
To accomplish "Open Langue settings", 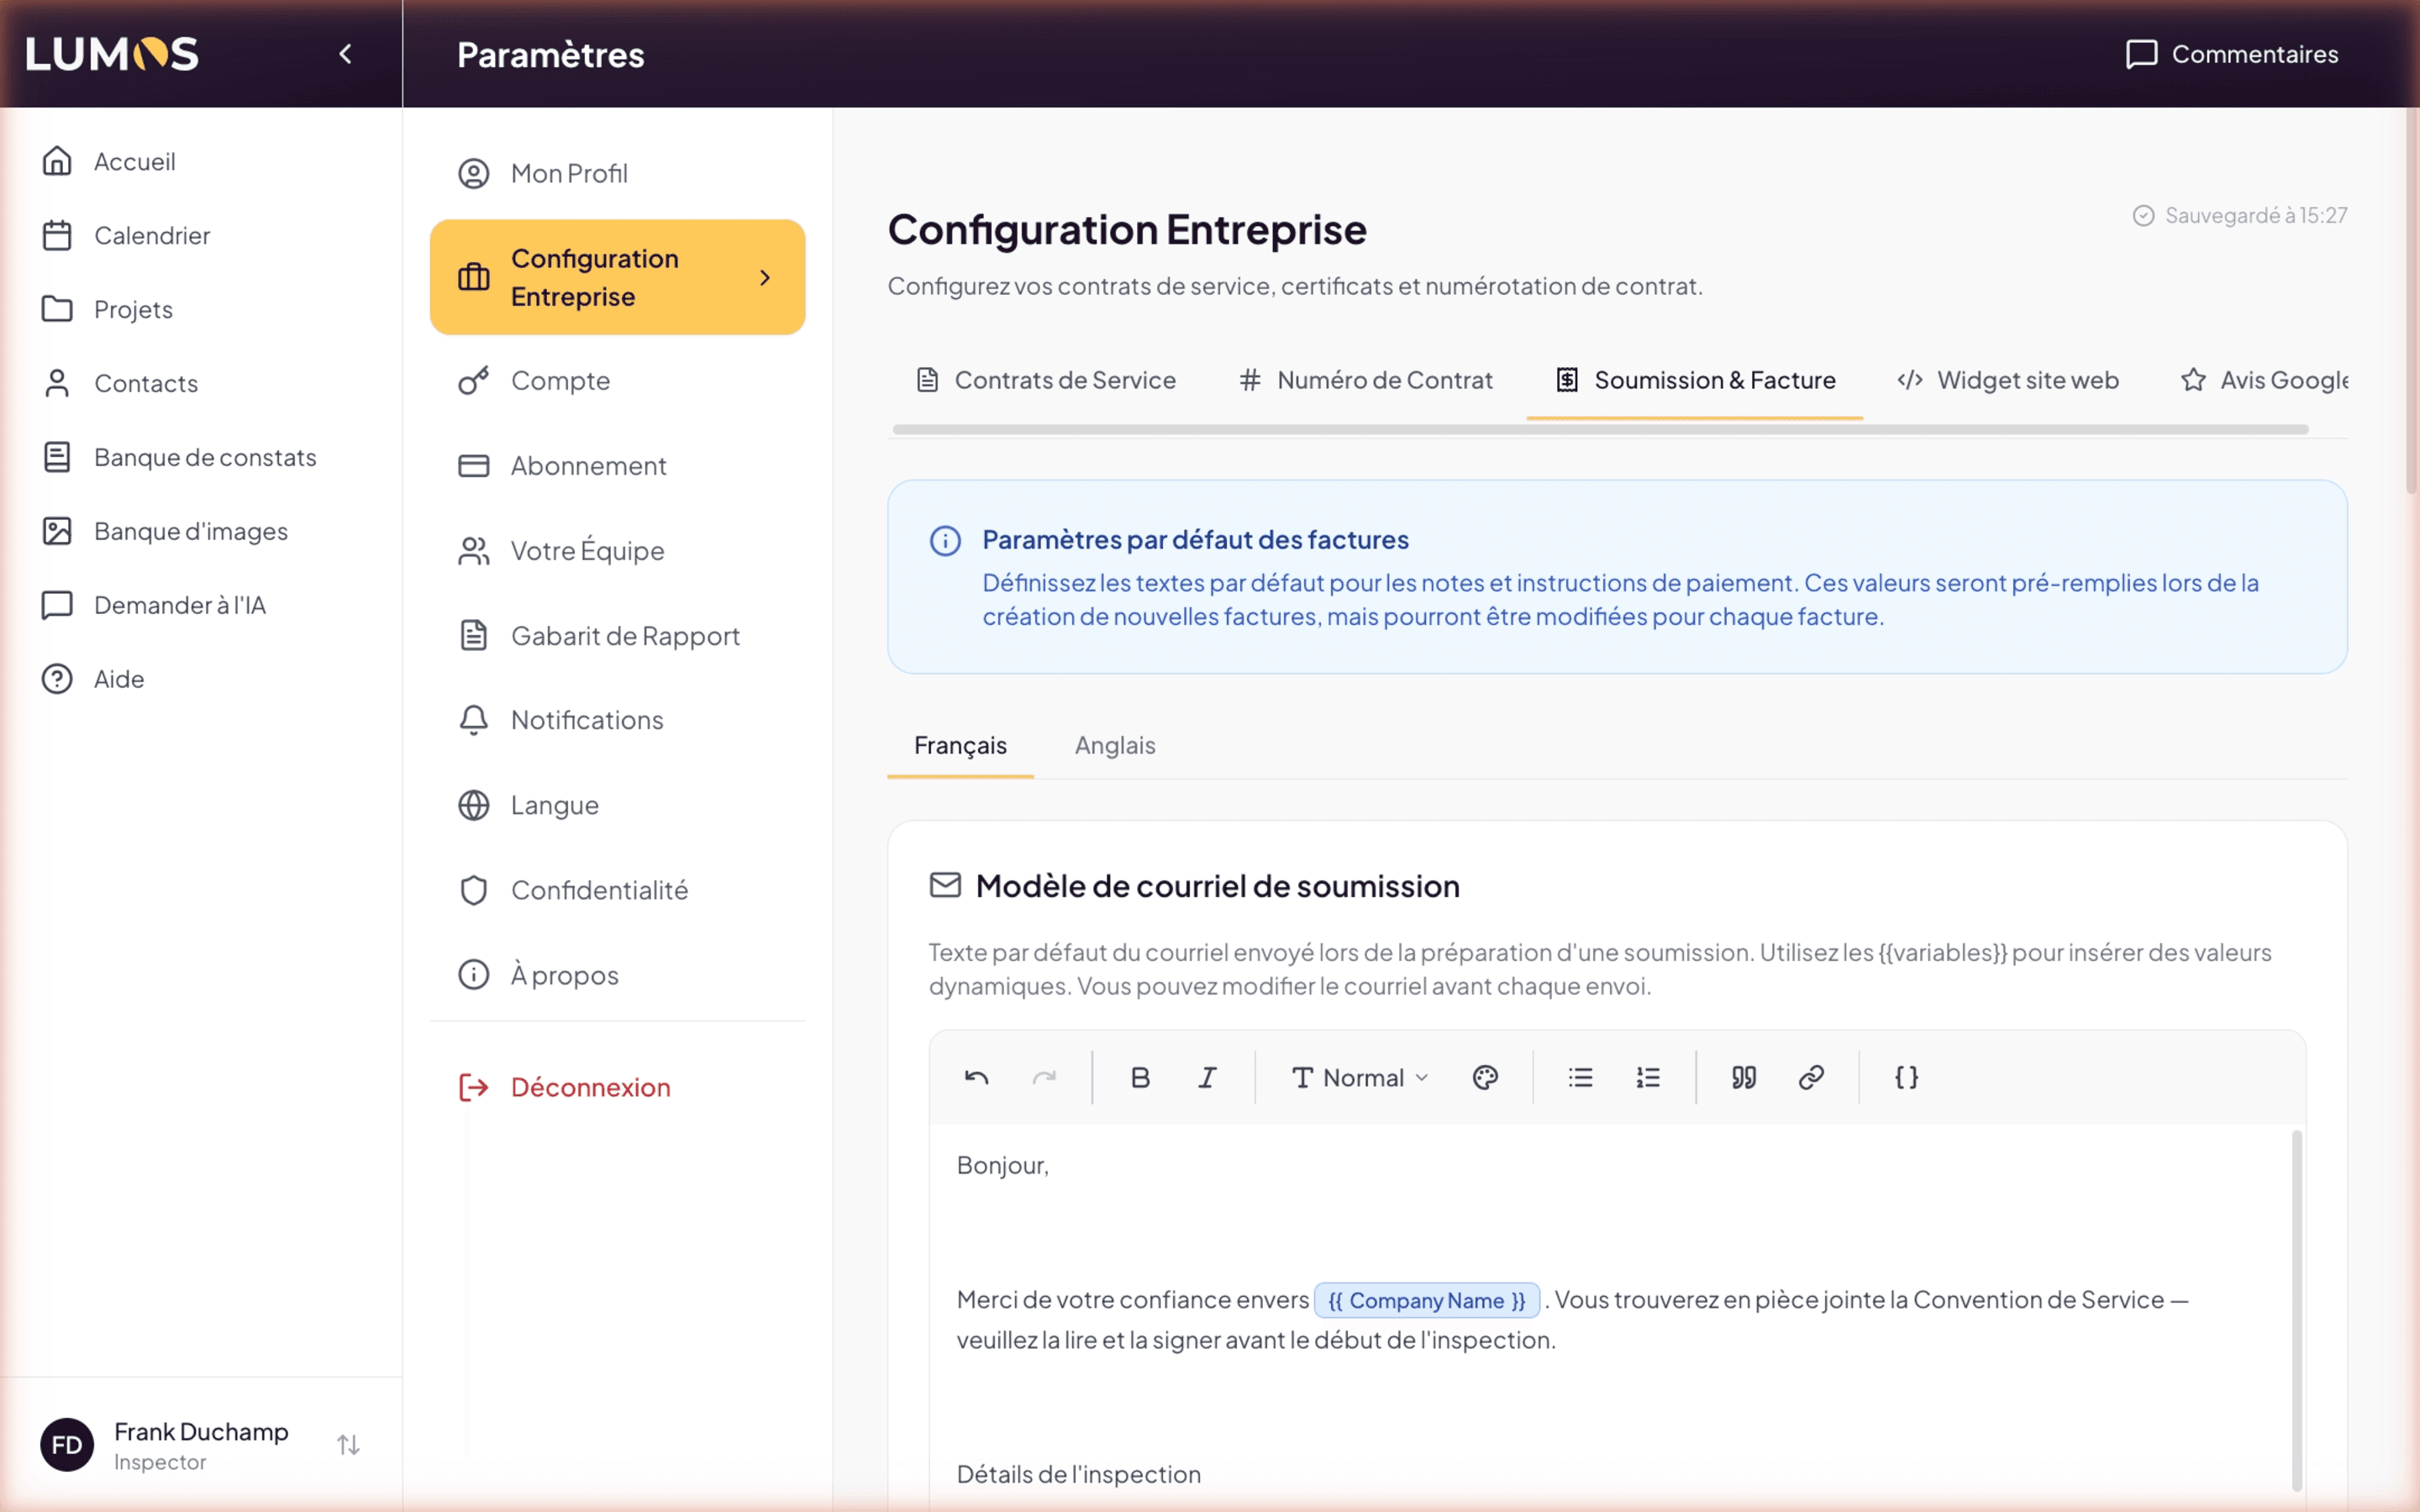I will [617, 805].
